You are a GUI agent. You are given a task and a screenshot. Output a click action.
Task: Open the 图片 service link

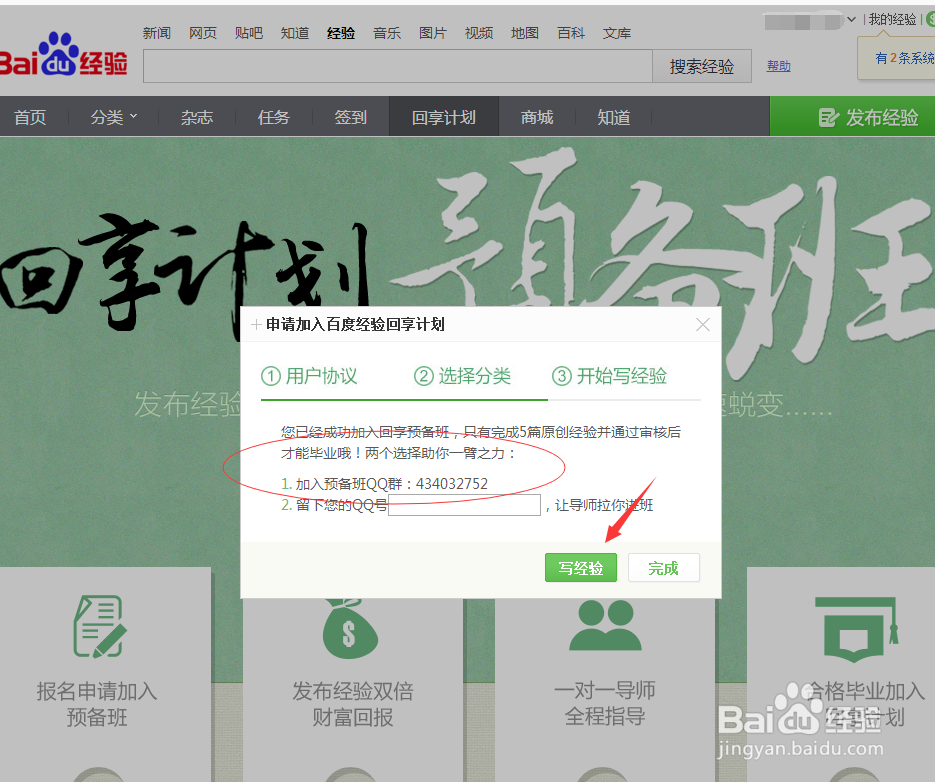pos(432,33)
